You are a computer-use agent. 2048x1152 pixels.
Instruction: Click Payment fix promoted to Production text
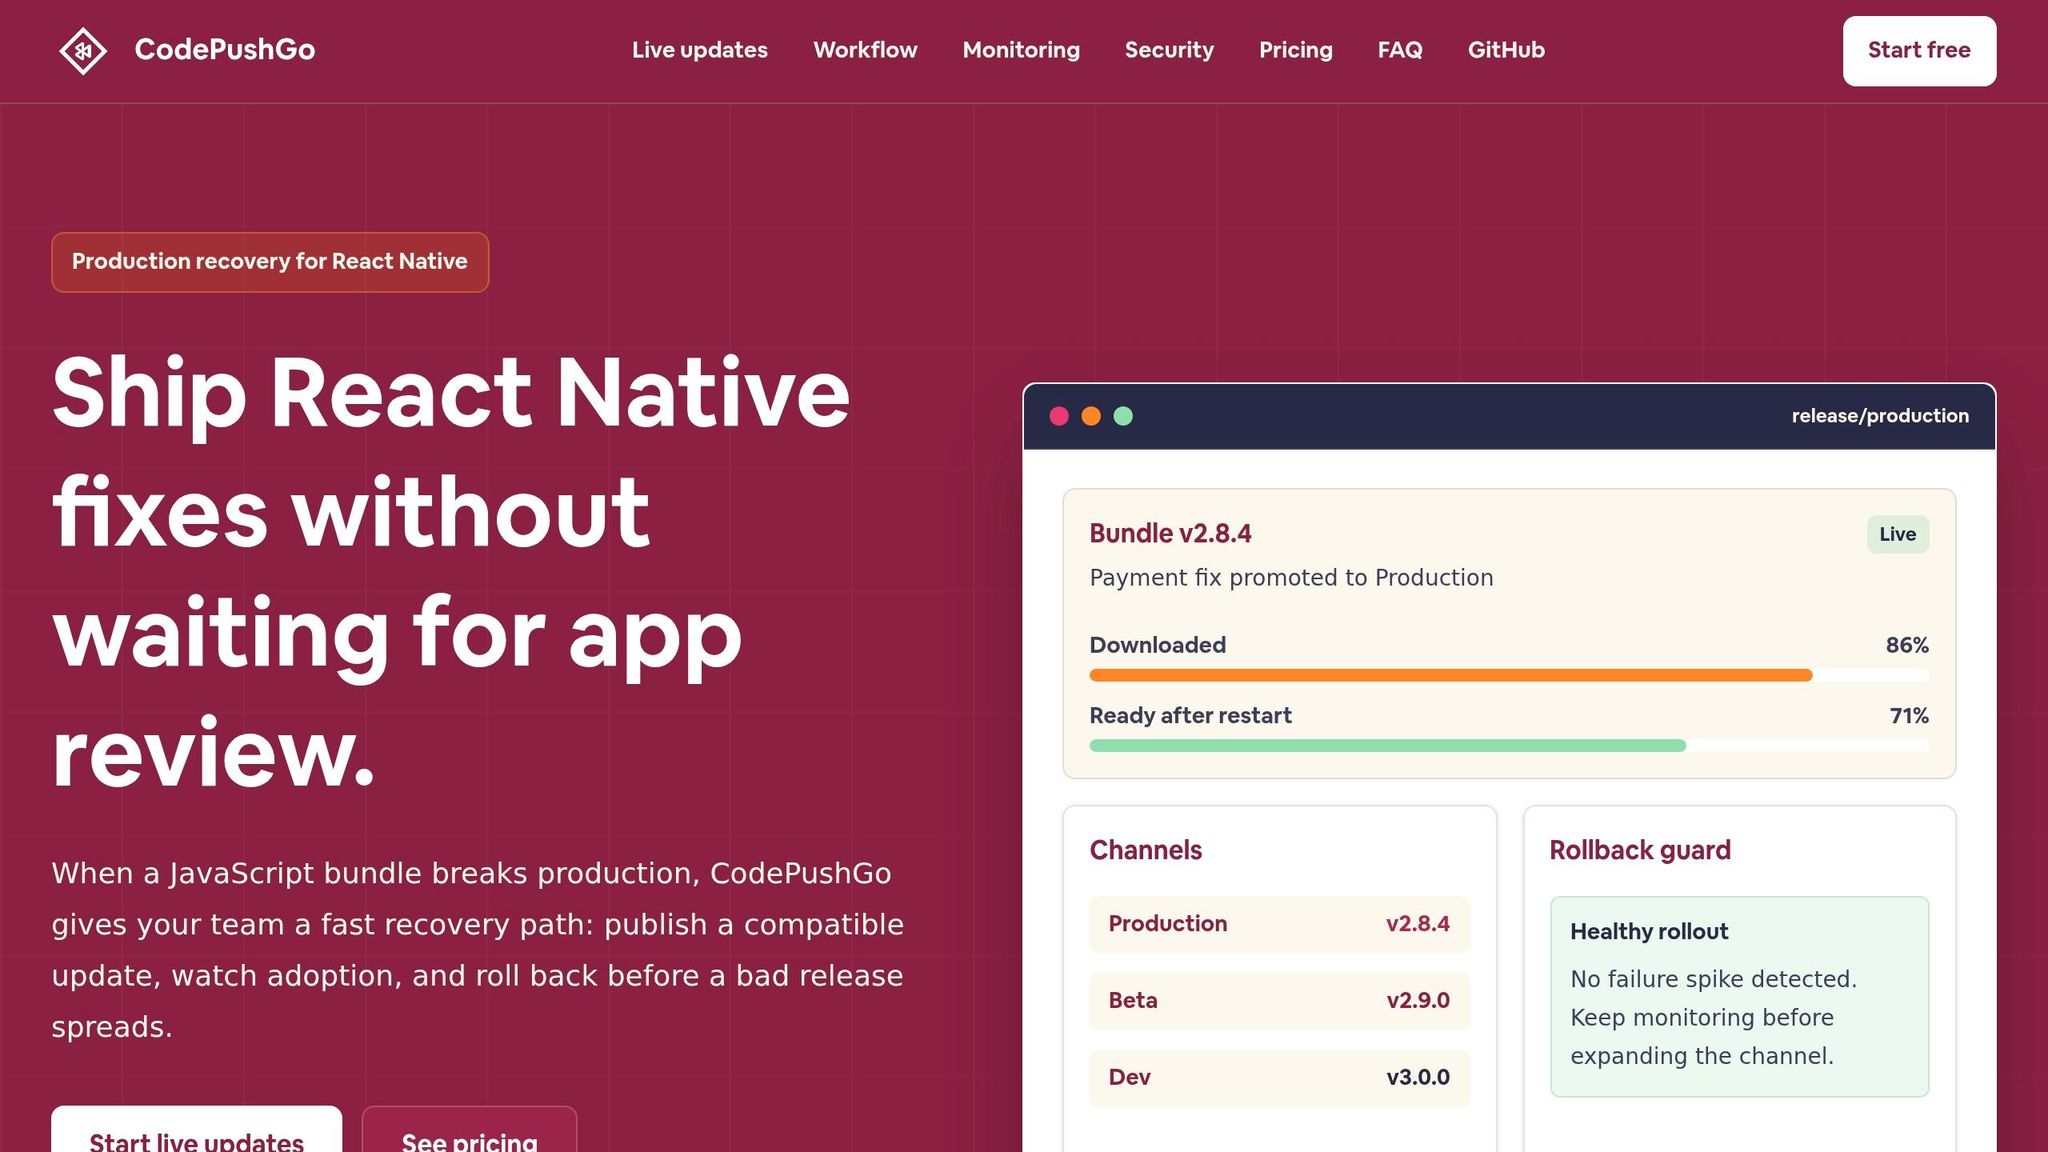[1291, 578]
